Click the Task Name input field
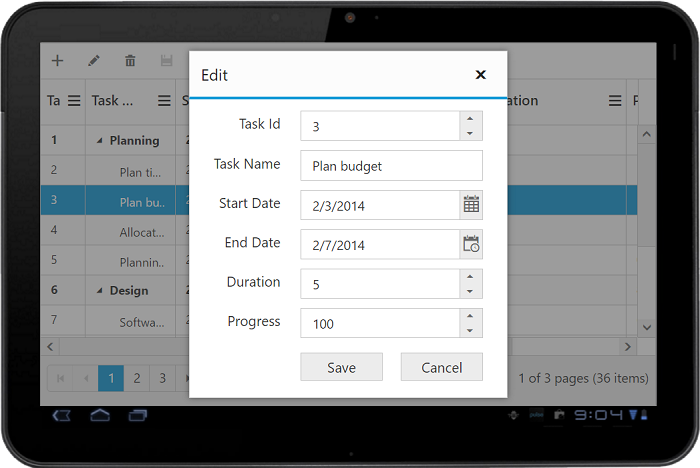 pyautogui.click(x=390, y=166)
